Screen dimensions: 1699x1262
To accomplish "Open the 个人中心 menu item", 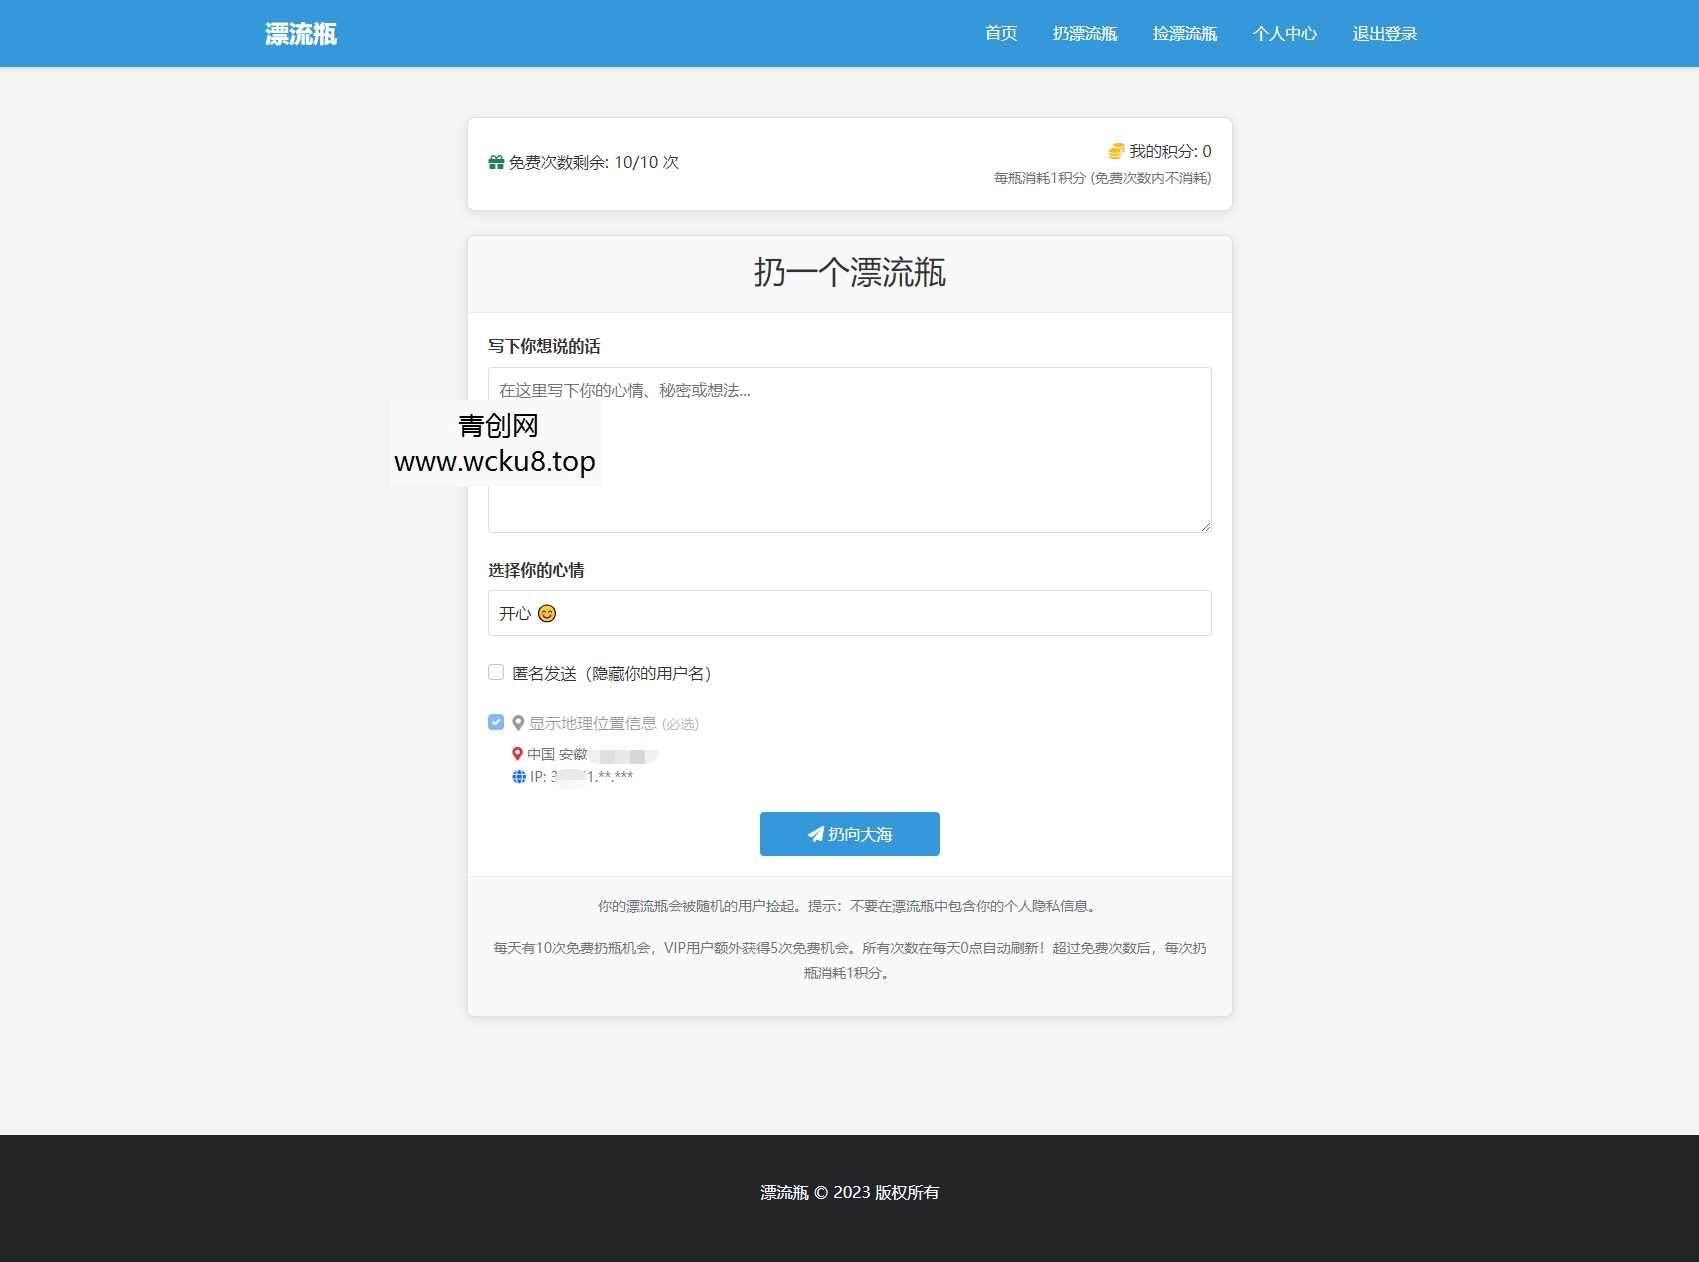I will click(x=1286, y=33).
